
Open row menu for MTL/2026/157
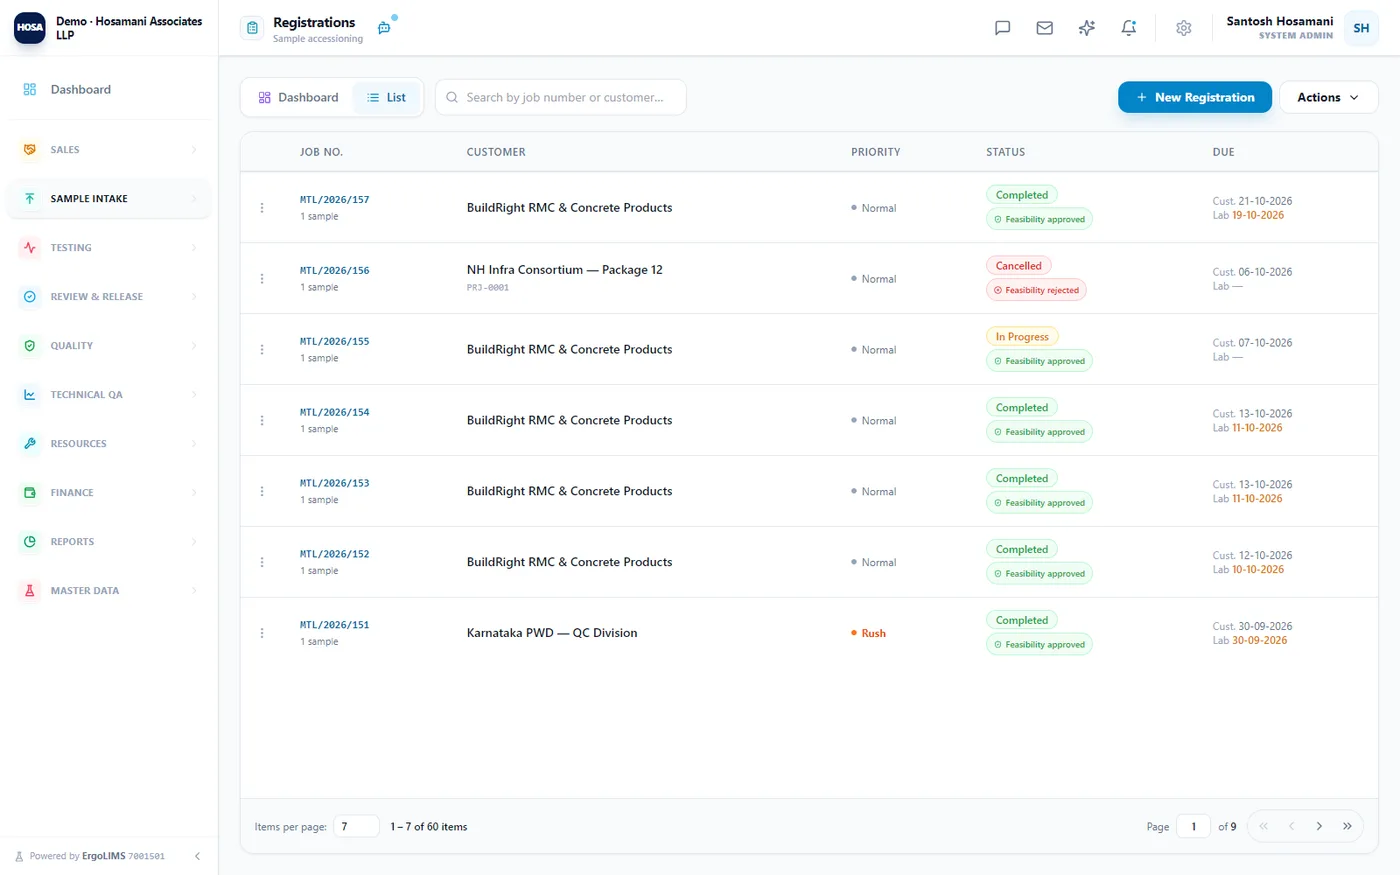point(262,208)
